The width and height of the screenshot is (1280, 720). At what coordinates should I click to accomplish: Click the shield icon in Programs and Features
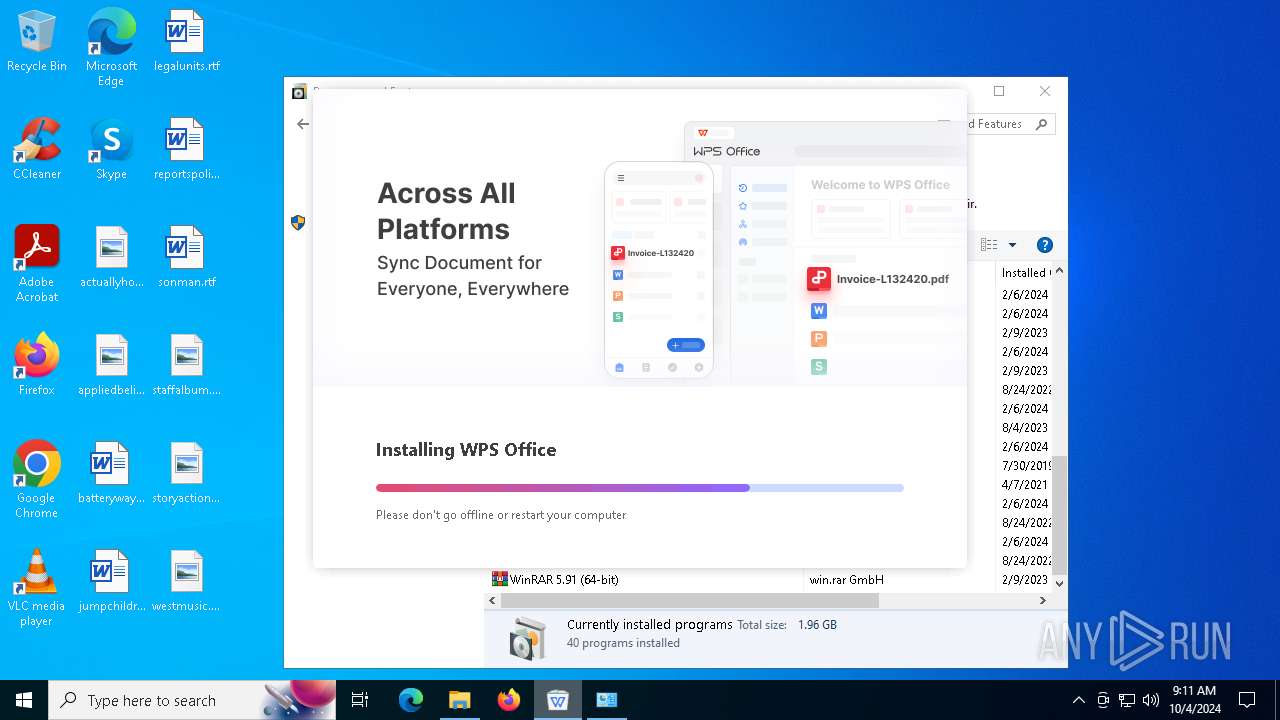[x=298, y=223]
